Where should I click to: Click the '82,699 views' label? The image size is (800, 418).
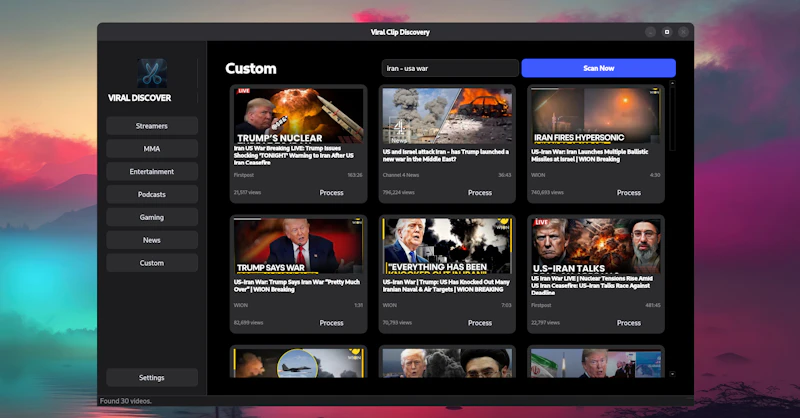pyautogui.click(x=248, y=323)
